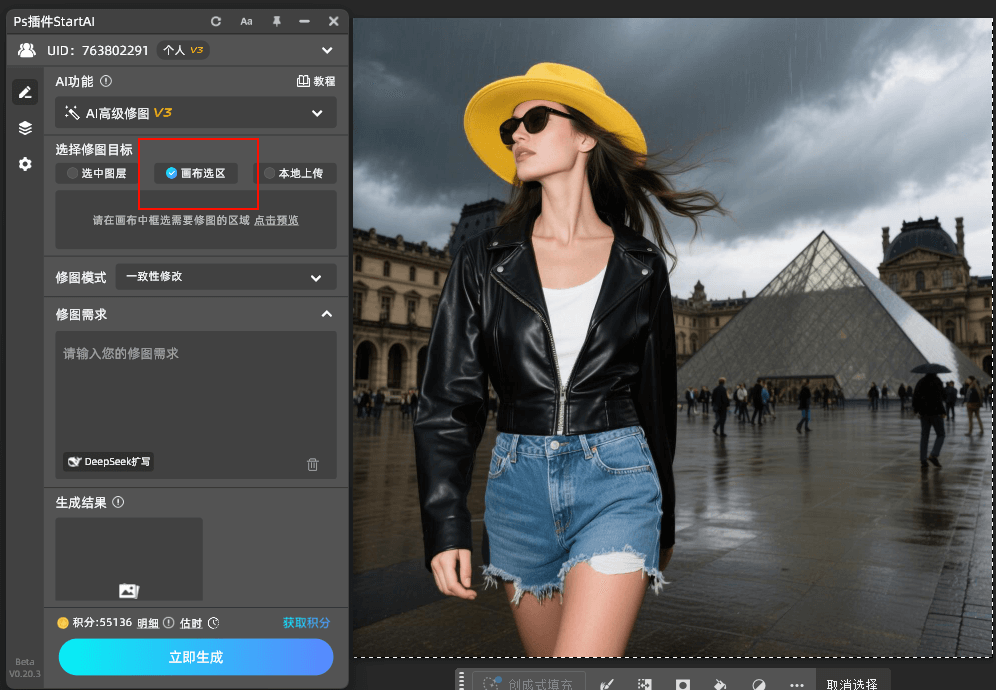Click the paint bucket icon in bottom toolbar
Viewport: 996px width, 690px height.
pos(719,685)
